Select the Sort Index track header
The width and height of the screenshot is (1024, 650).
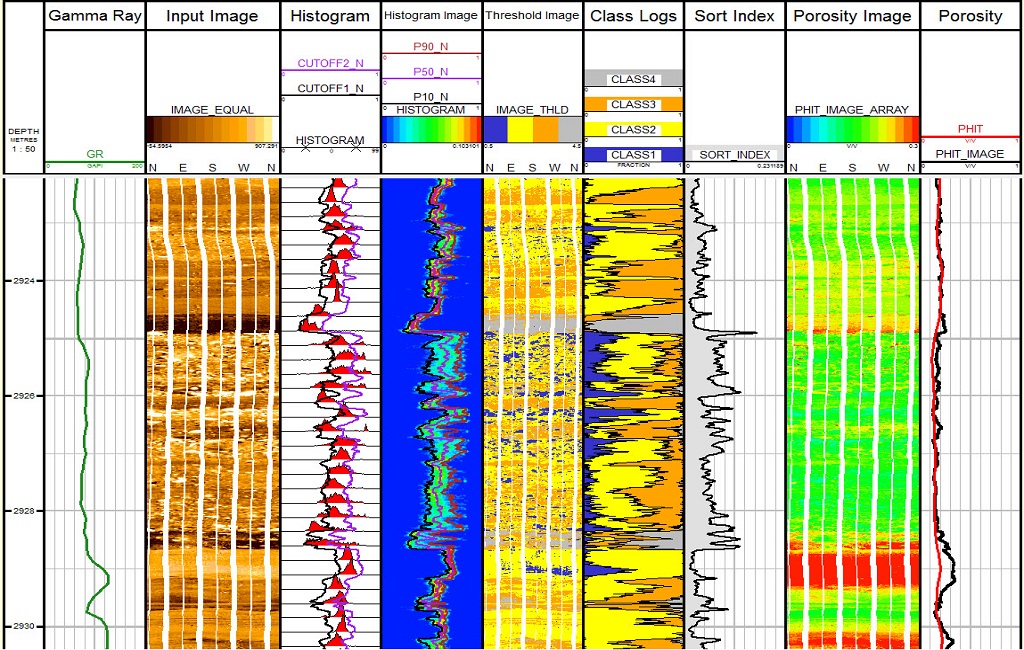(x=734, y=16)
